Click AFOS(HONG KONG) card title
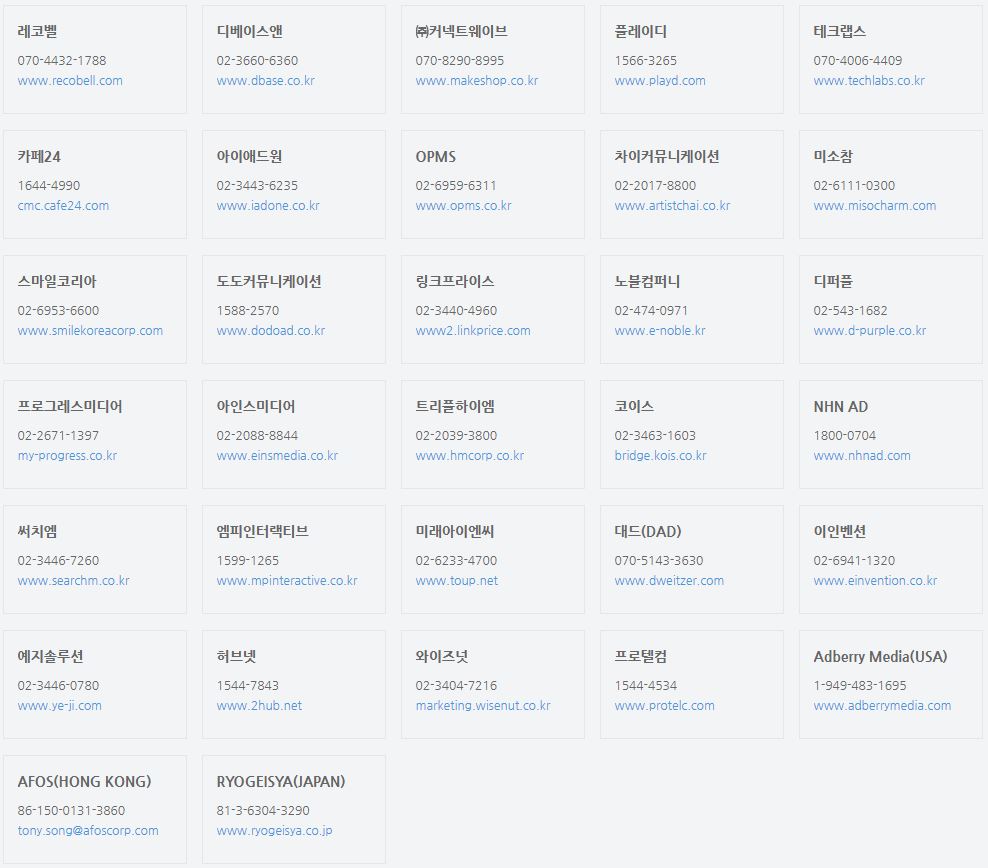 point(84,781)
